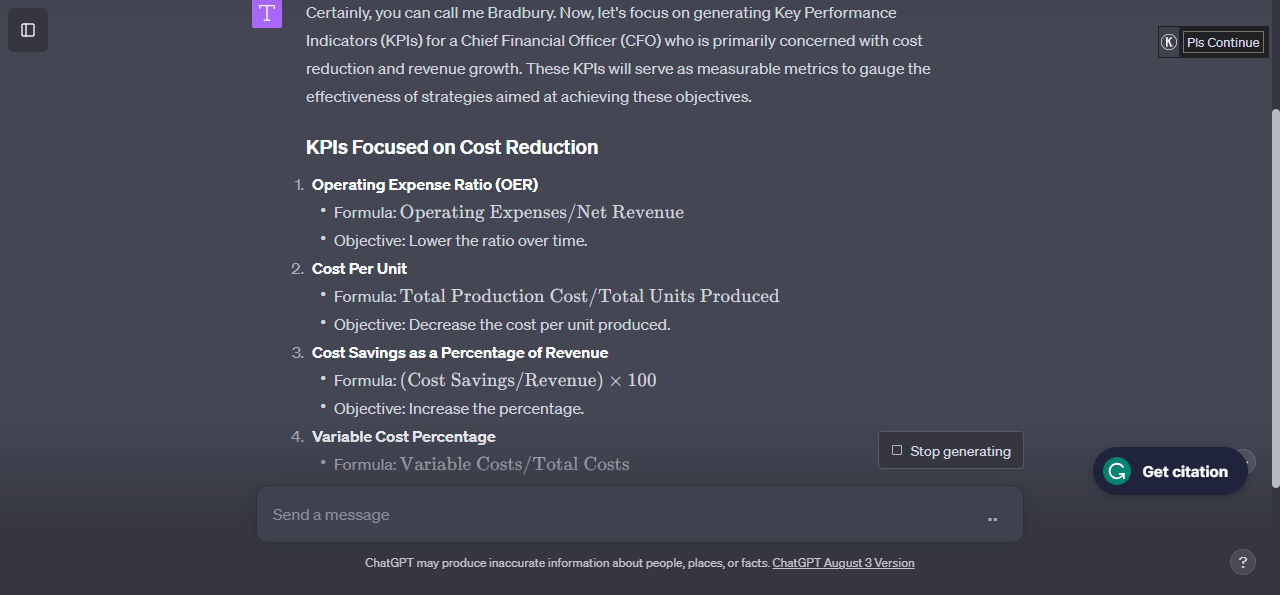The width and height of the screenshot is (1280, 595).
Task: Open help with the question mark icon
Action: point(1242,562)
